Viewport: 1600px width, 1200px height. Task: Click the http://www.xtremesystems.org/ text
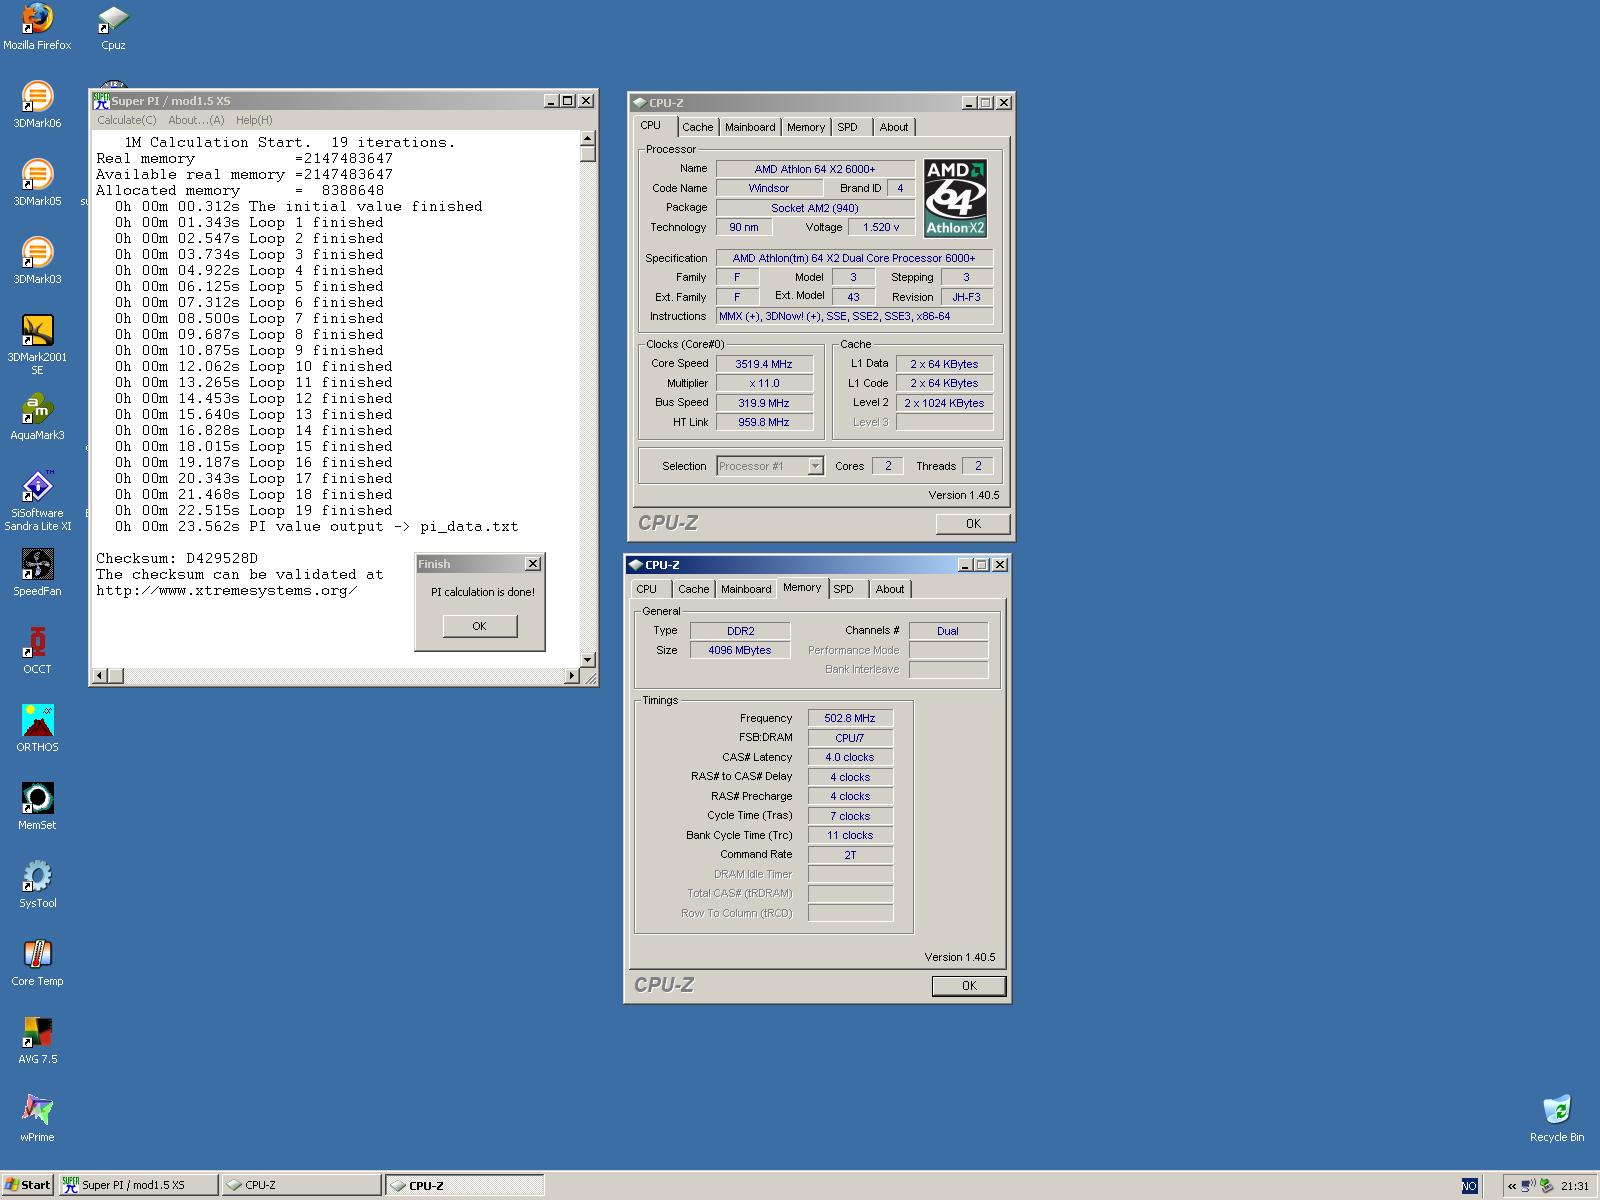[x=227, y=590]
